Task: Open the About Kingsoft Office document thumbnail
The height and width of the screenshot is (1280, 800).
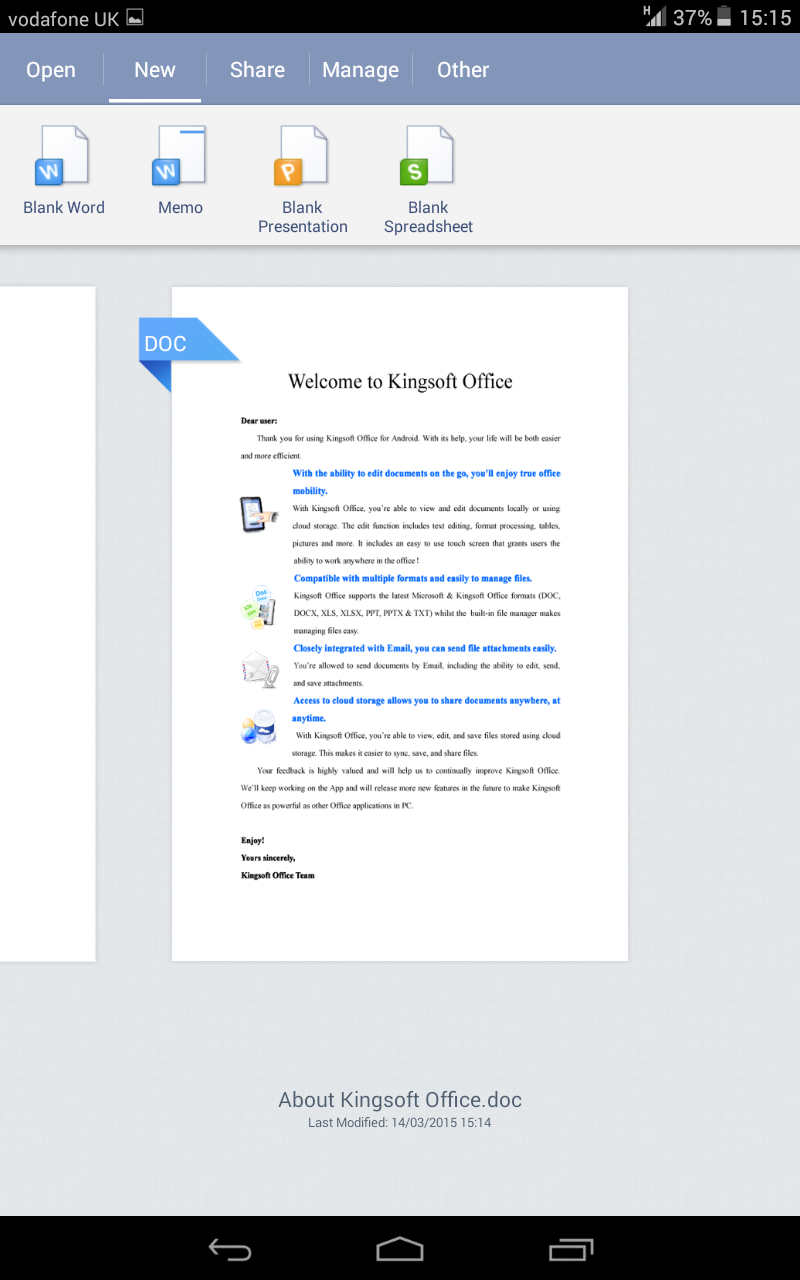Action: point(400,624)
